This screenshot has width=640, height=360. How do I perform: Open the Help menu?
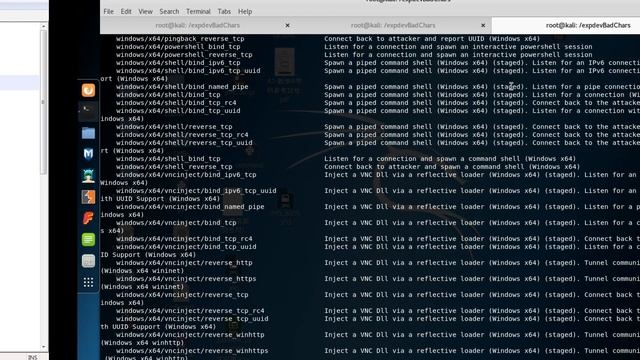(x=245, y=11)
